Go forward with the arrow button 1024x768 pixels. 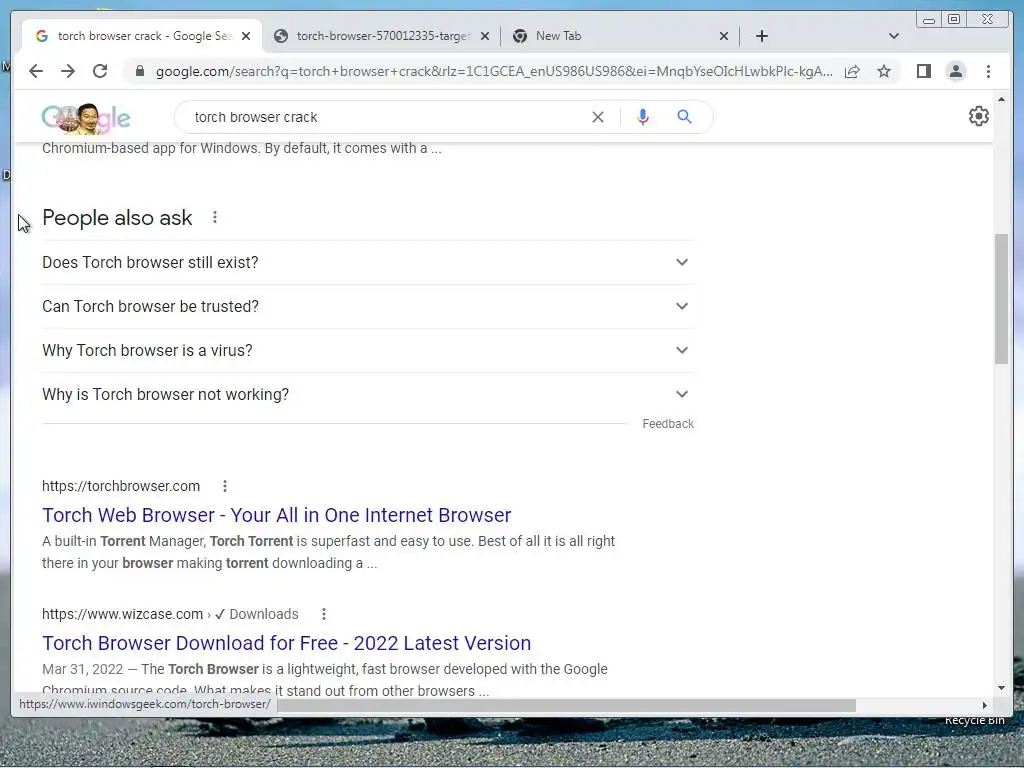click(68, 71)
